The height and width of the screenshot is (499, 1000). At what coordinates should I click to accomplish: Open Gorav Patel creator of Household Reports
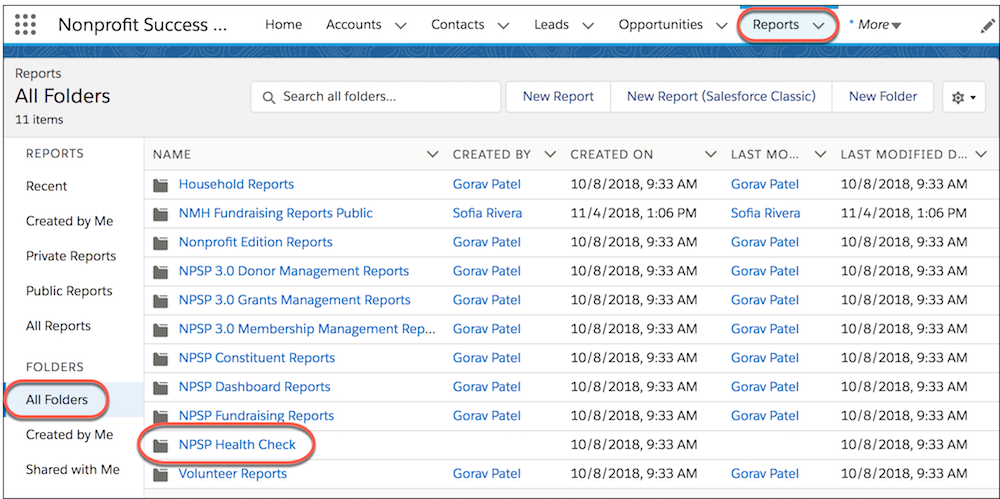487,184
